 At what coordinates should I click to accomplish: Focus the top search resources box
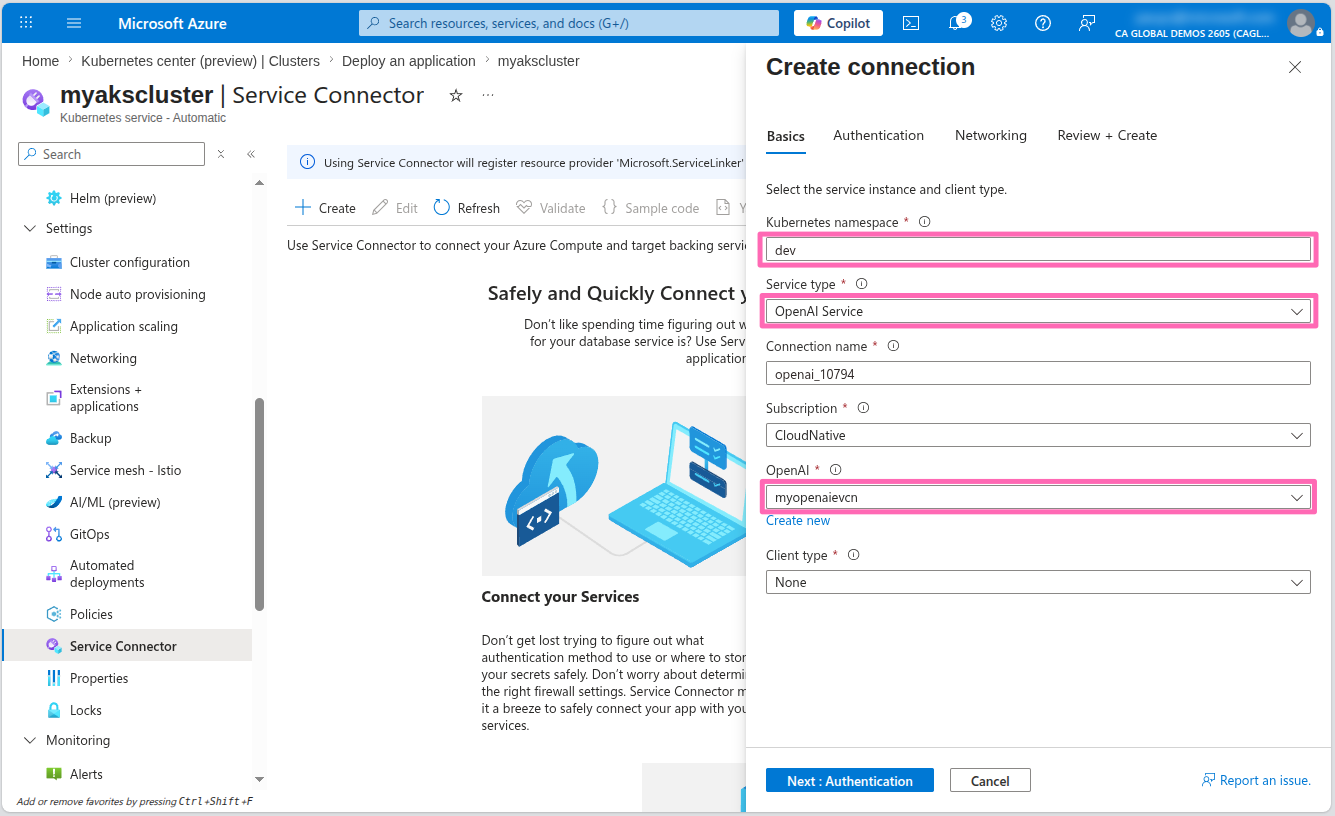pos(569,23)
